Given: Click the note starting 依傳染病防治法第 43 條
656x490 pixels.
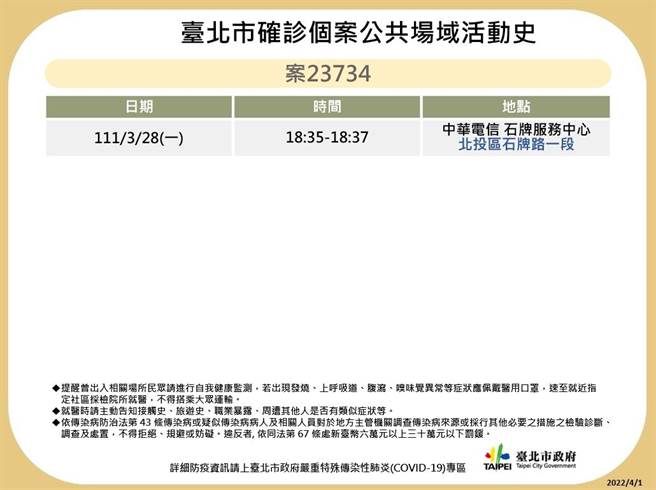Looking at the screenshot, I should point(332,428).
